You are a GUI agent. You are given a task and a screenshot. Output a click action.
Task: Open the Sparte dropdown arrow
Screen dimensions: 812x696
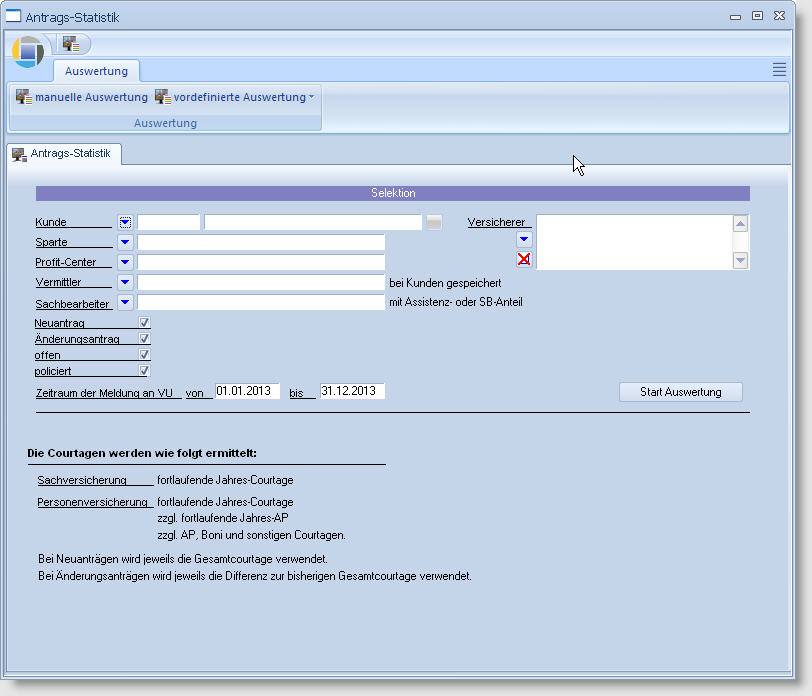coord(125,242)
